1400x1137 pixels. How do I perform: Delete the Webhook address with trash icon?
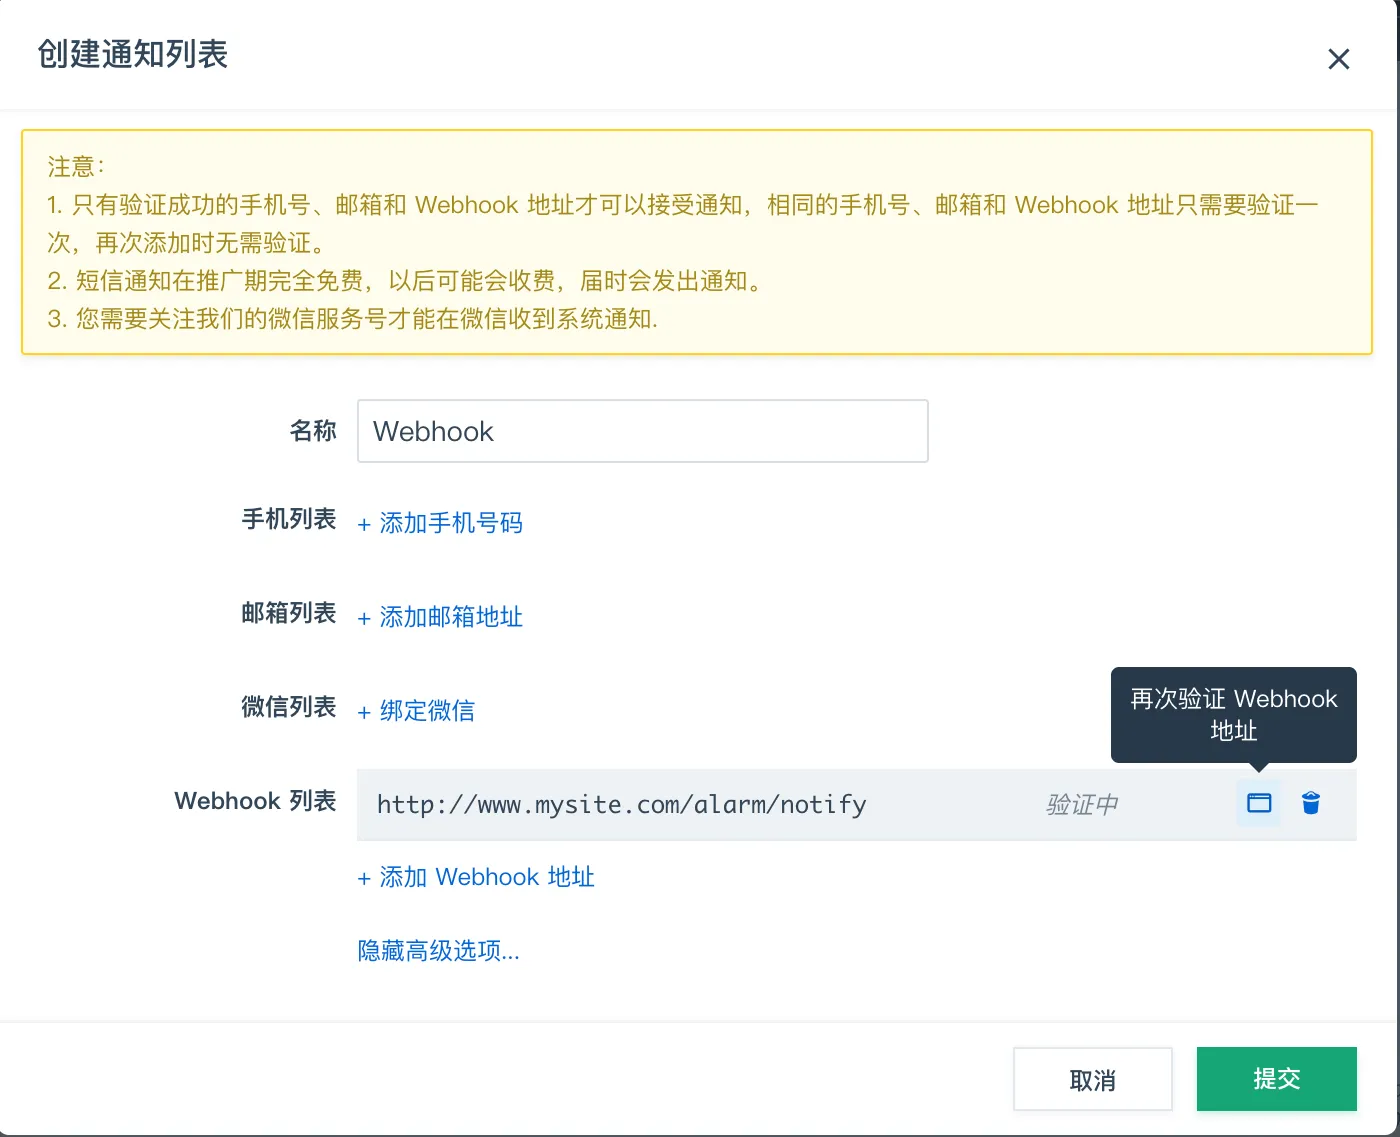[1310, 803]
